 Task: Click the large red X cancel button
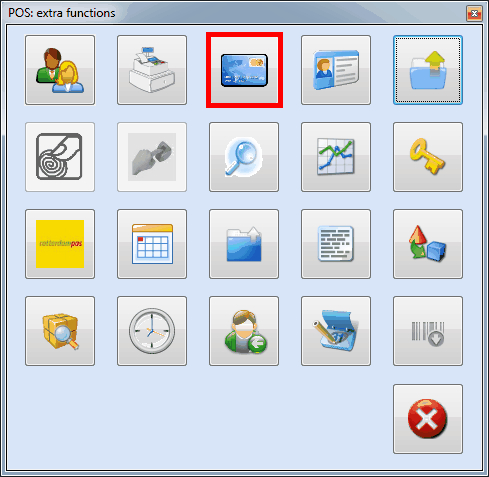pyautogui.click(x=428, y=419)
